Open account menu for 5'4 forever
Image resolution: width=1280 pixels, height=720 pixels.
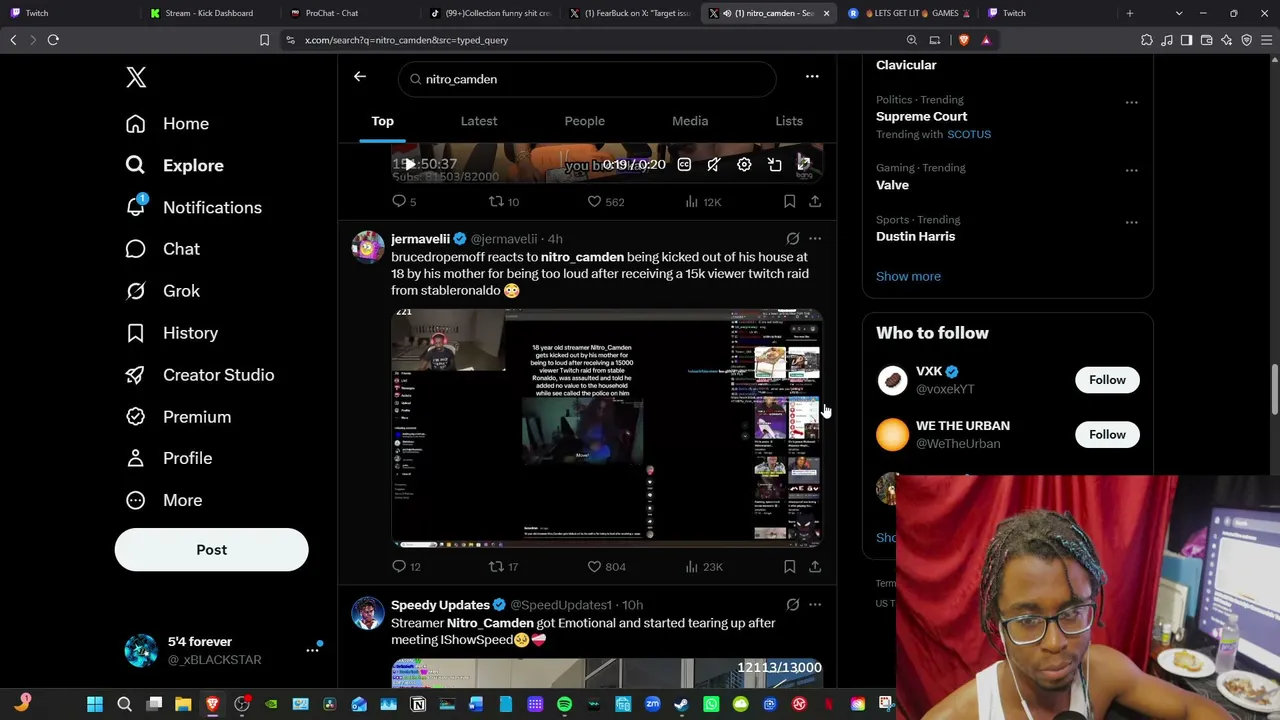(221, 650)
